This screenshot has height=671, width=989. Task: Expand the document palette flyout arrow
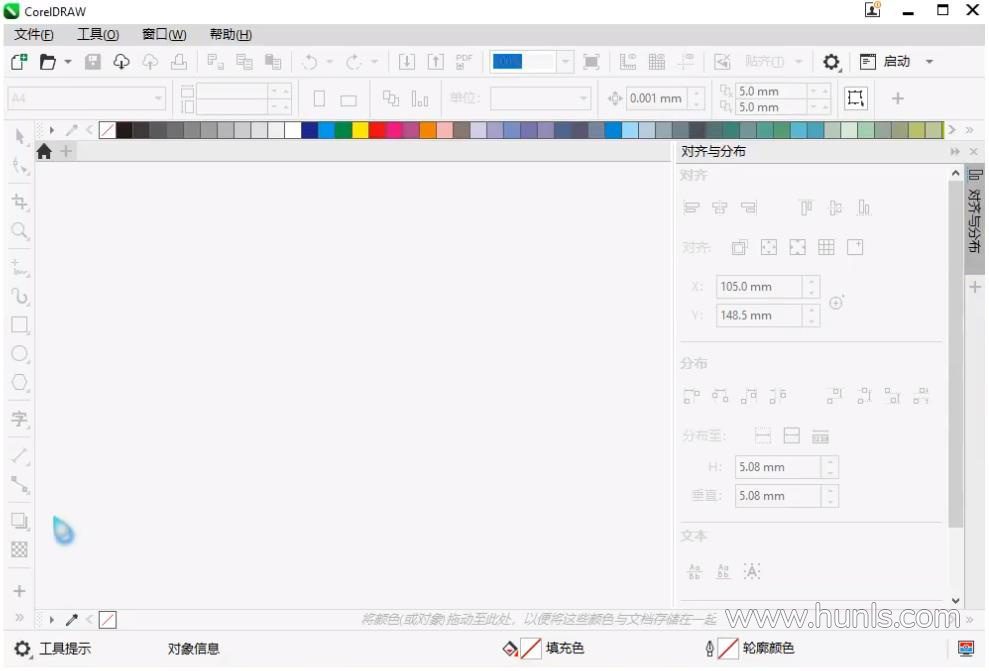click(x=52, y=620)
